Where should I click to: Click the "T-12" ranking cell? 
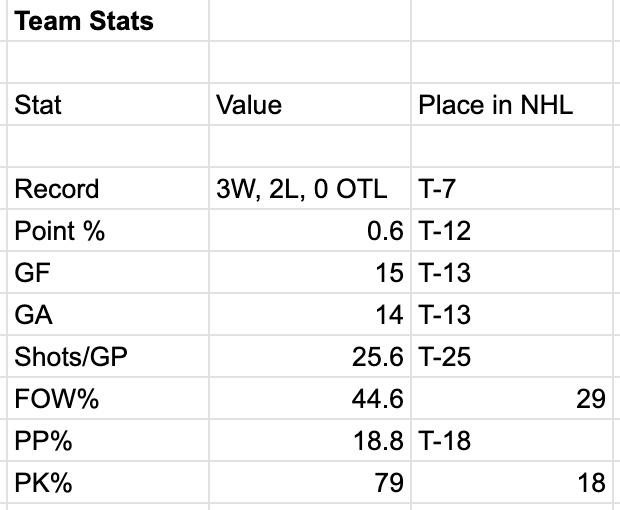point(444,231)
